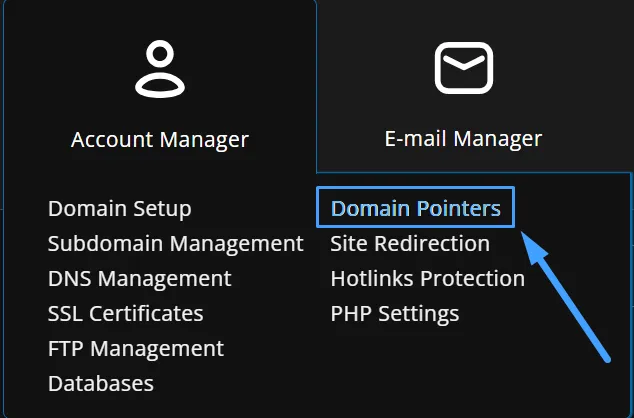Click the shoulders oval of the person icon
The width and height of the screenshot is (634, 418).
(x=160, y=86)
